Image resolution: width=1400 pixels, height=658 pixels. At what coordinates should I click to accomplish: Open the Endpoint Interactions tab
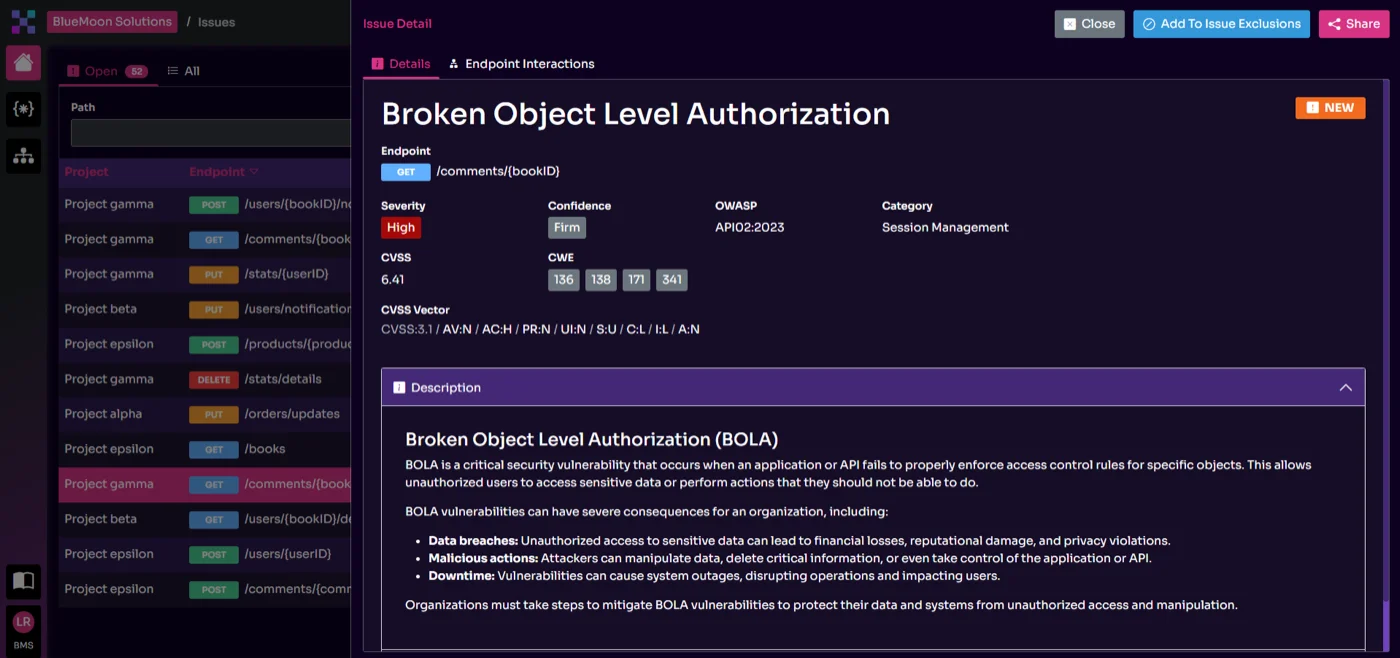coord(521,63)
